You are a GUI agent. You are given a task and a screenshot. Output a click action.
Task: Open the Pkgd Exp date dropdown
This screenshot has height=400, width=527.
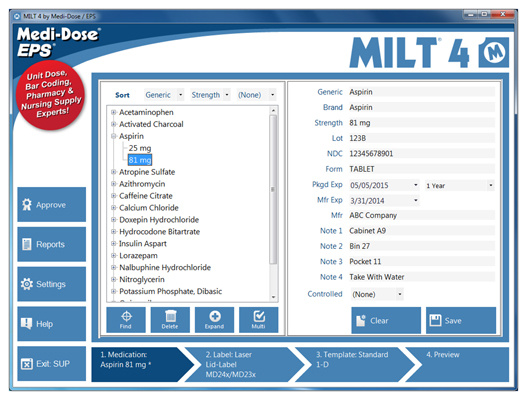[x=415, y=185]
